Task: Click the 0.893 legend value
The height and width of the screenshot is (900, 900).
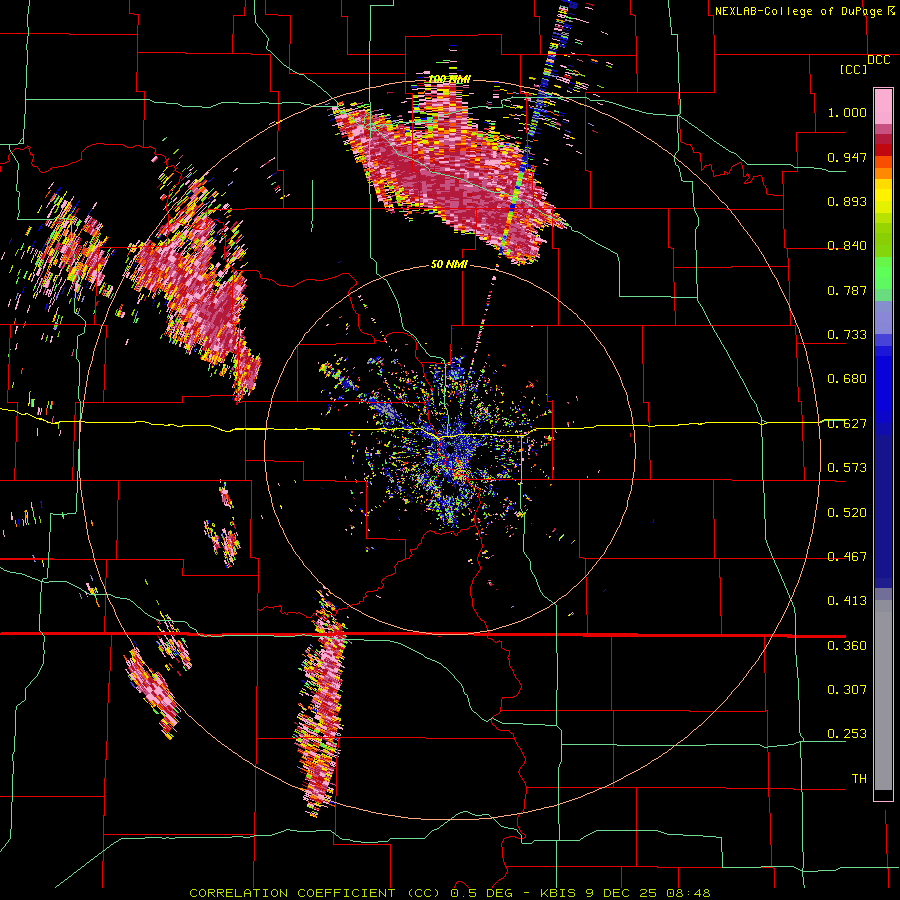Action: point(847,201)
